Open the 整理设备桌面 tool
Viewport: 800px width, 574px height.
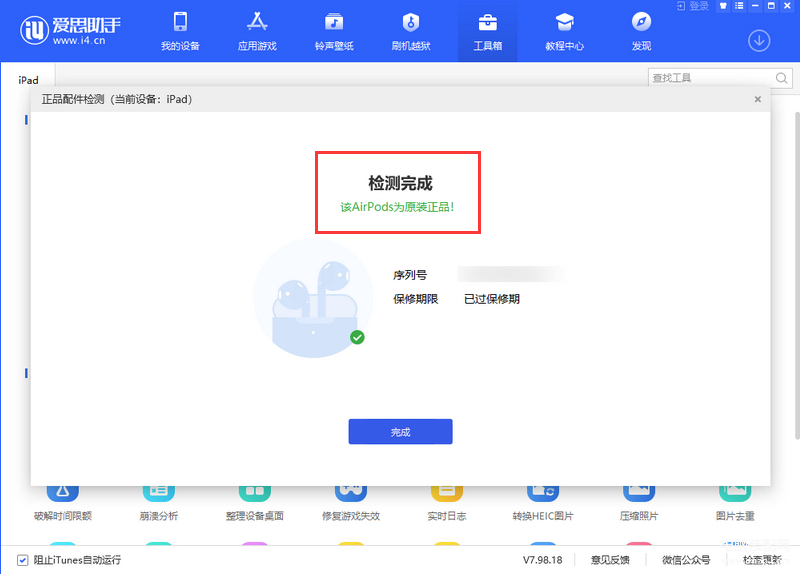click(x=255, y=503)
